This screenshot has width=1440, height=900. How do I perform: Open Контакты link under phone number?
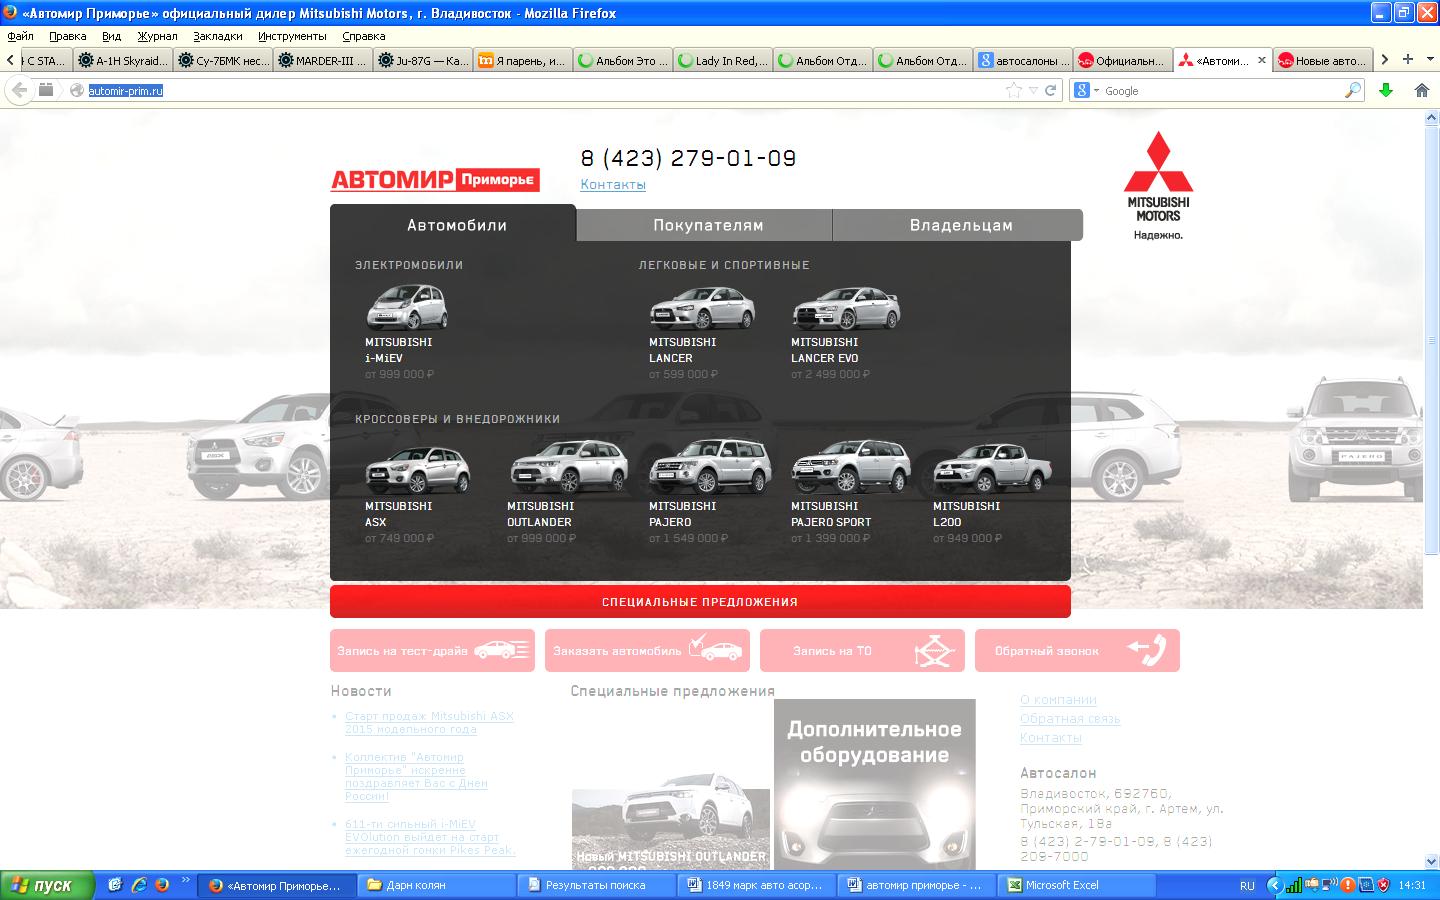[613, 185]
